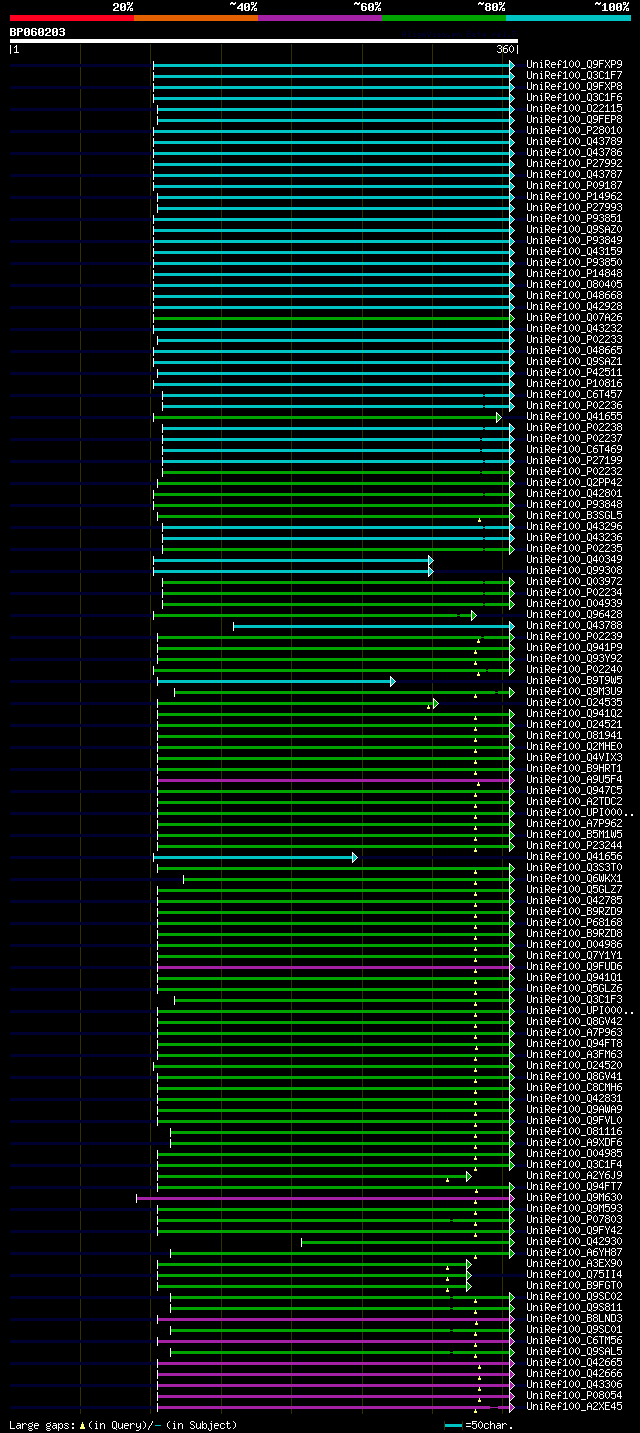The image size is (640, 1433).
Task: Click the cyan ~100% legend color segment
Action: [568, 17]
